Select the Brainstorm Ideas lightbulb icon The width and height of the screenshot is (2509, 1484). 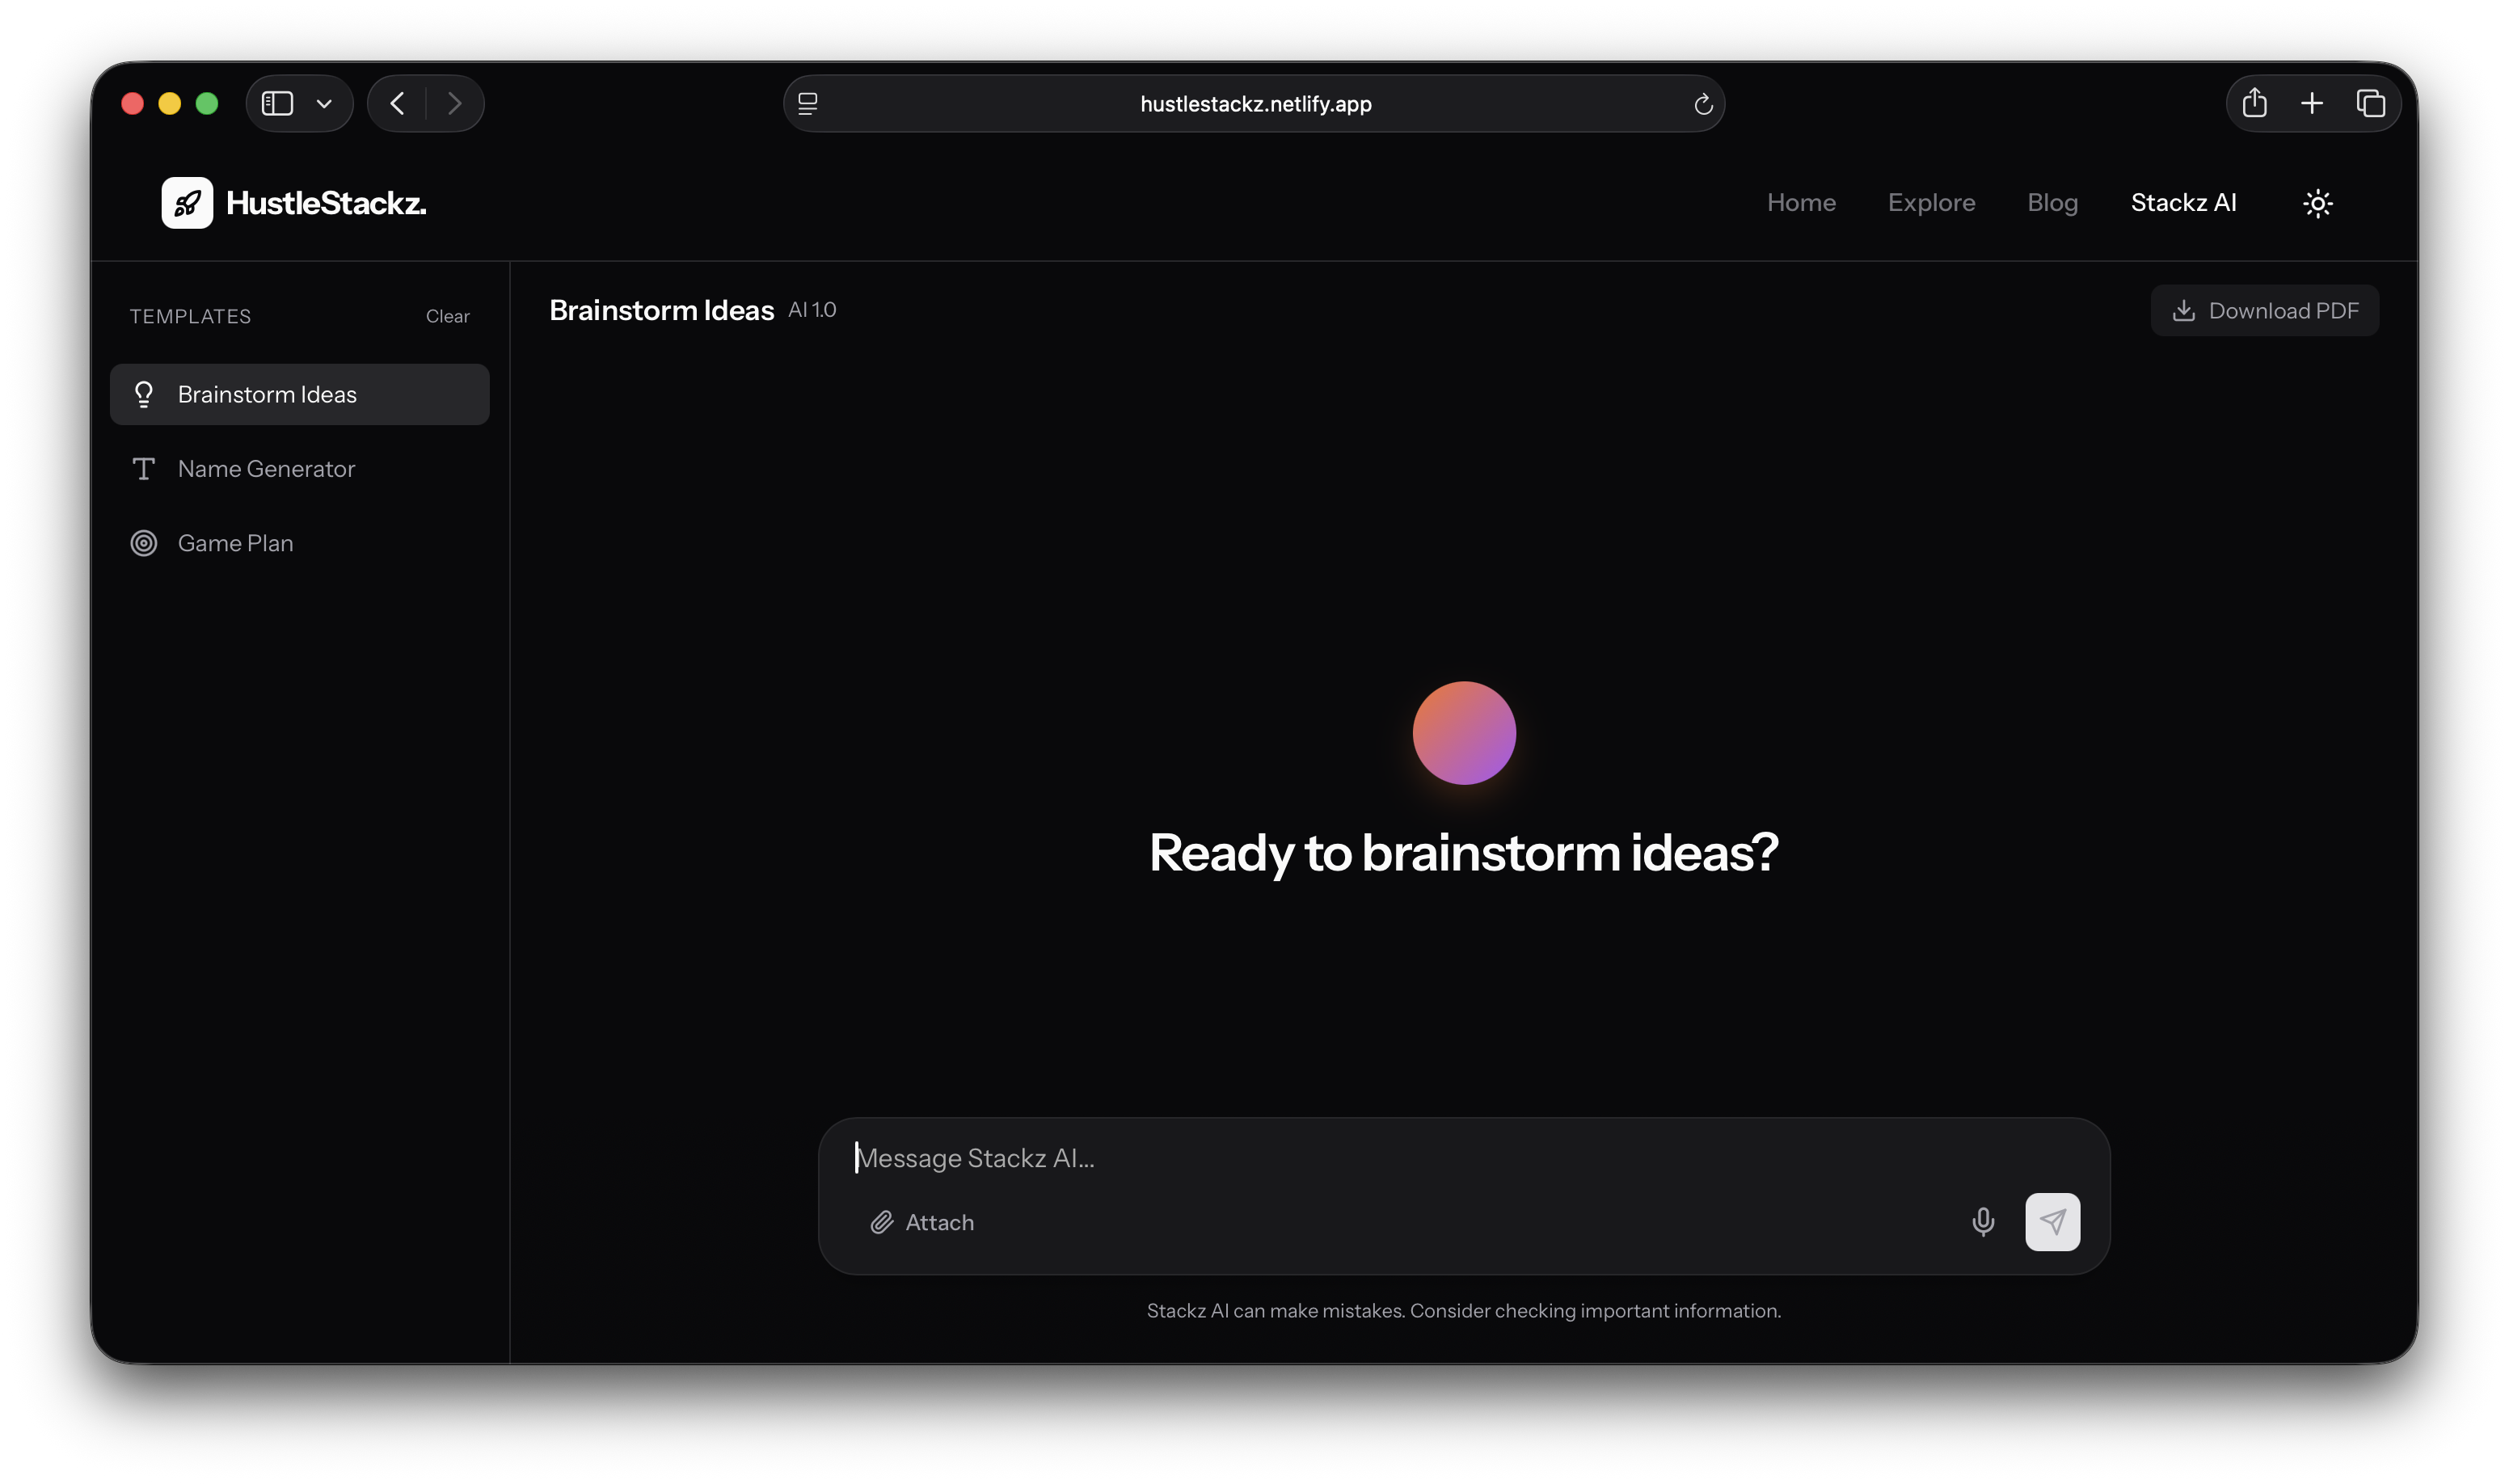tap(144, 394)
